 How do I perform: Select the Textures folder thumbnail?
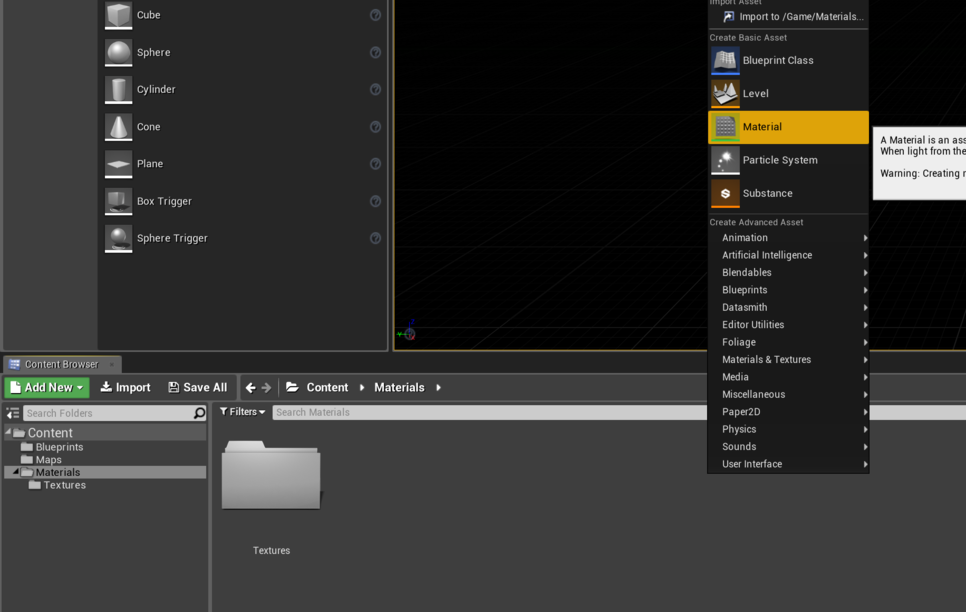271,475
